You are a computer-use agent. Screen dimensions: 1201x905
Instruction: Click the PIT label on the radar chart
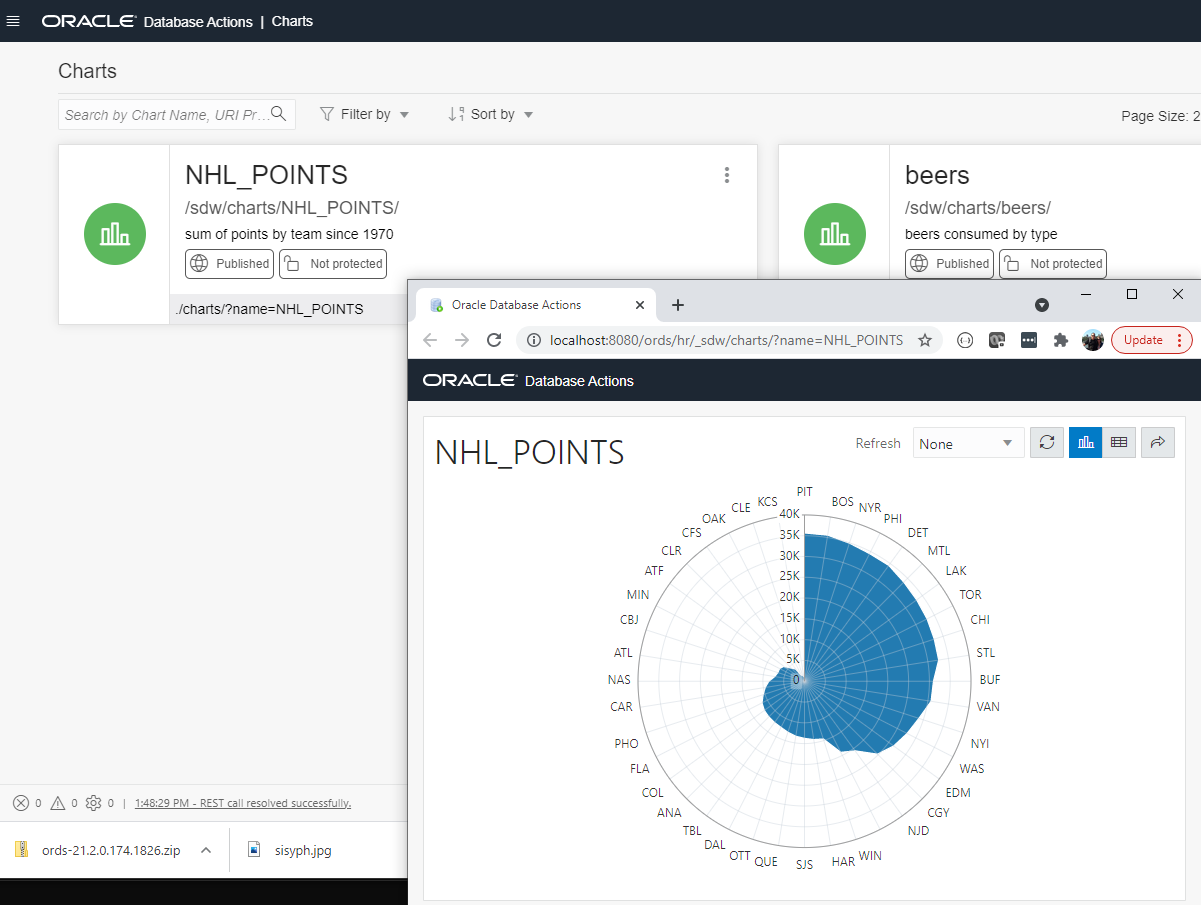pos(805,491)
